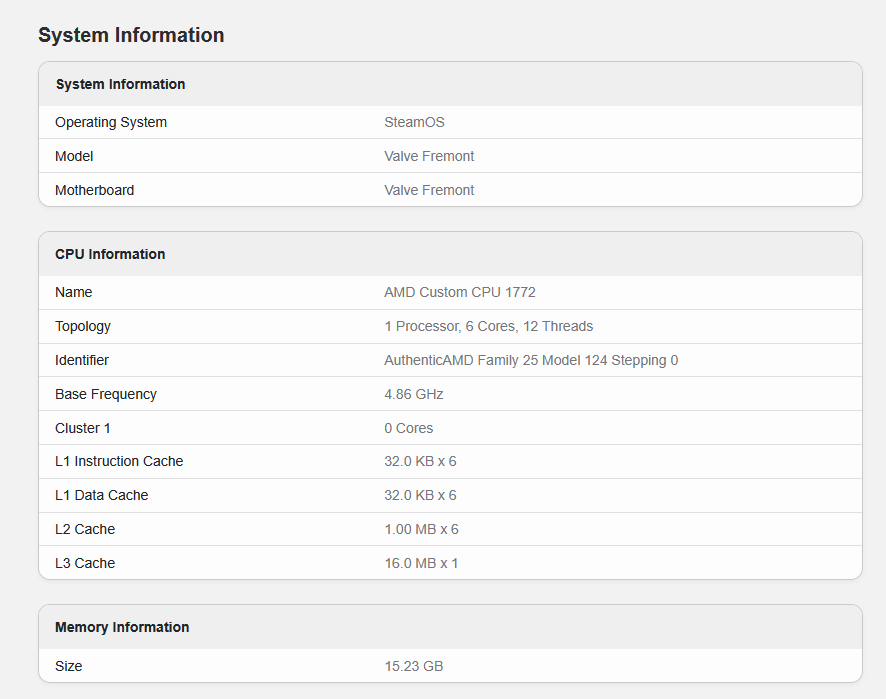The image size is (886, 699).
Task: Select the 16.0 MB x 1 value
Action: pyautogui.click(x=422, y=563)
